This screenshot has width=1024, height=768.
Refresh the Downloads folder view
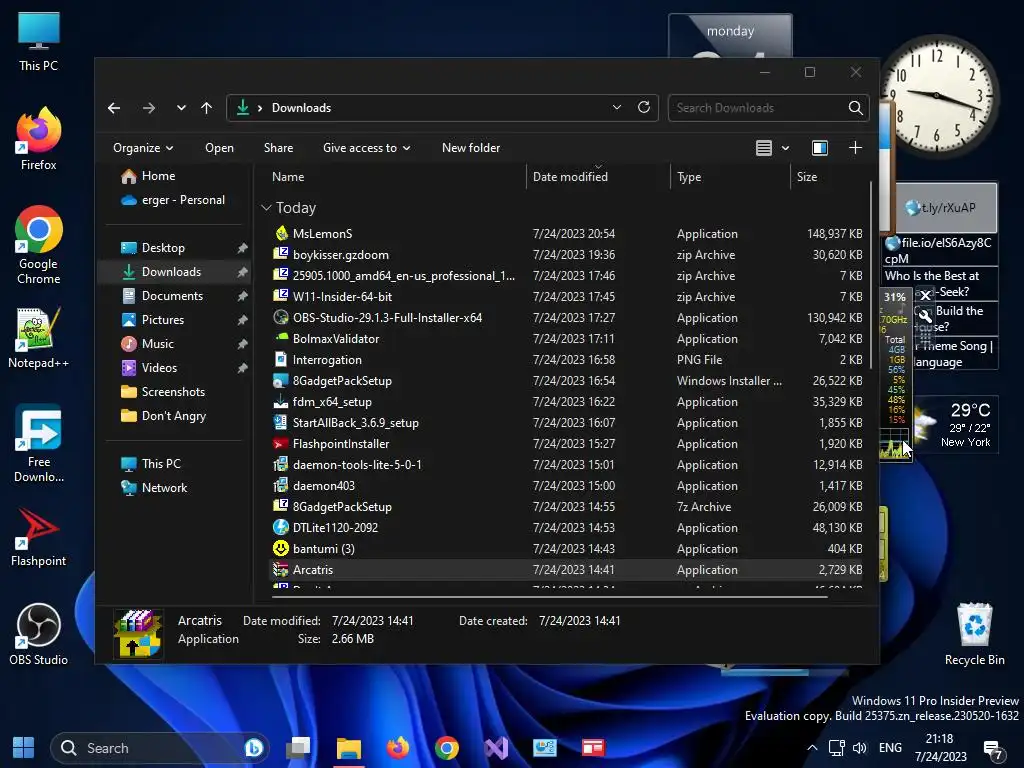(x=644, y=108)
